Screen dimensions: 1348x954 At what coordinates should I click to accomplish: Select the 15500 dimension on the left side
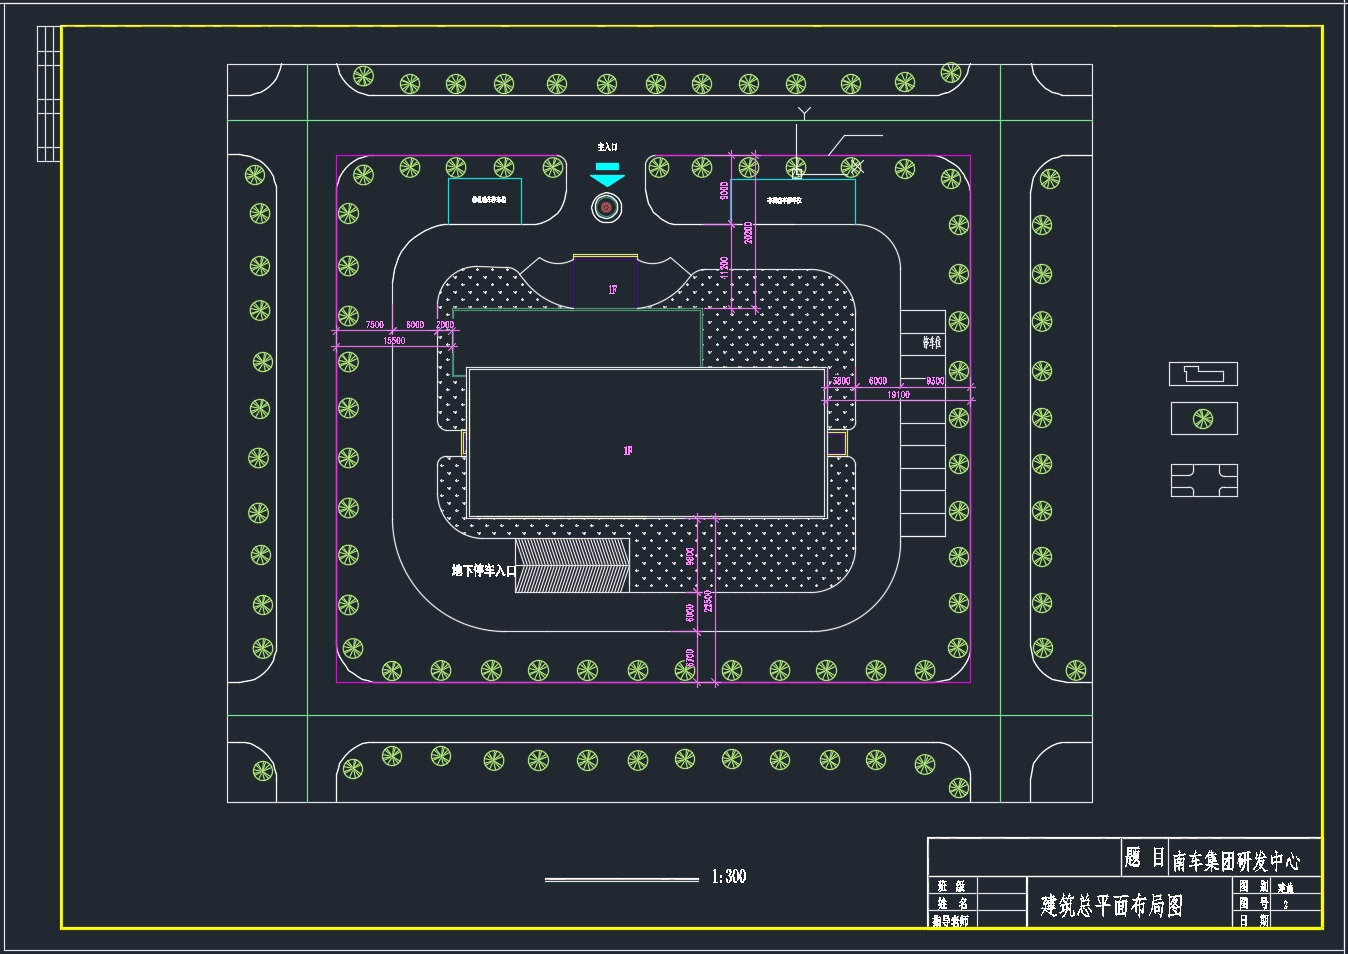click(394, 341)
